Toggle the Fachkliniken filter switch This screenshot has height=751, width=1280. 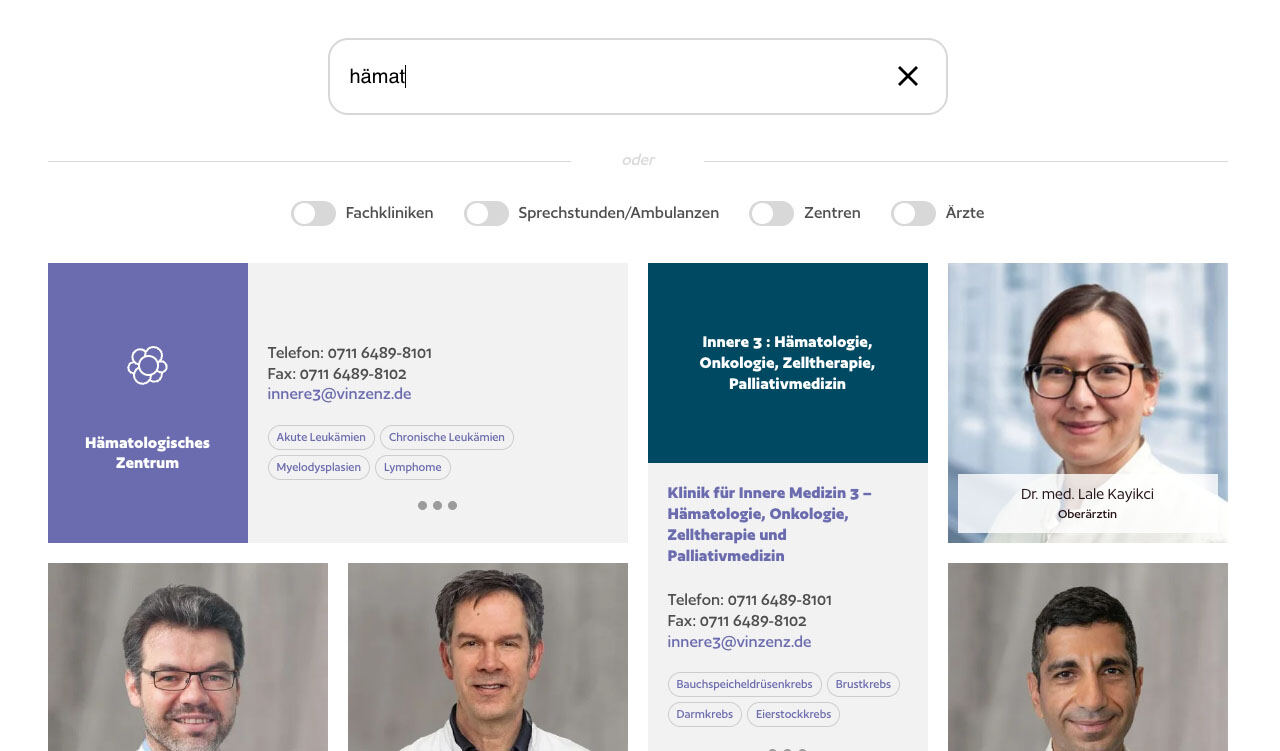(x=313, y=213)
